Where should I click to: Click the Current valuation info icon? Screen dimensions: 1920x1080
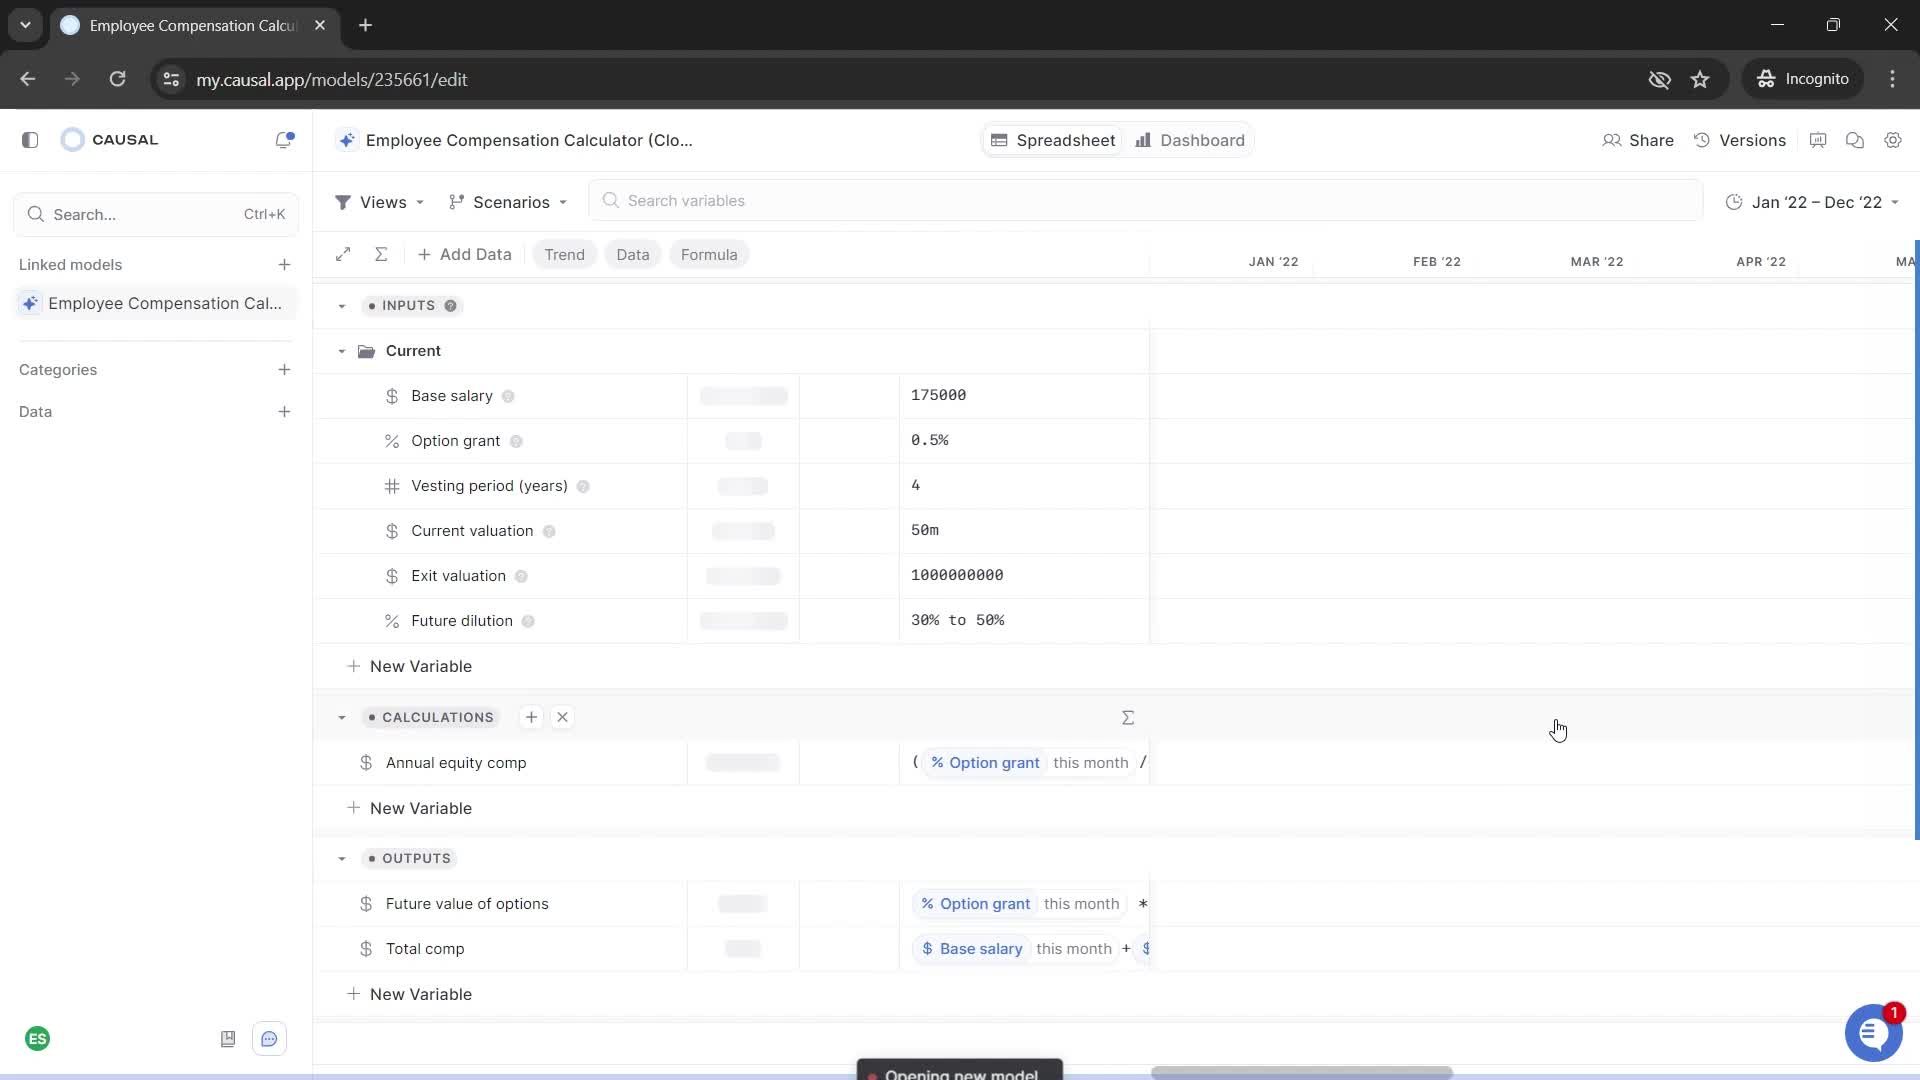tap(549, 531)
